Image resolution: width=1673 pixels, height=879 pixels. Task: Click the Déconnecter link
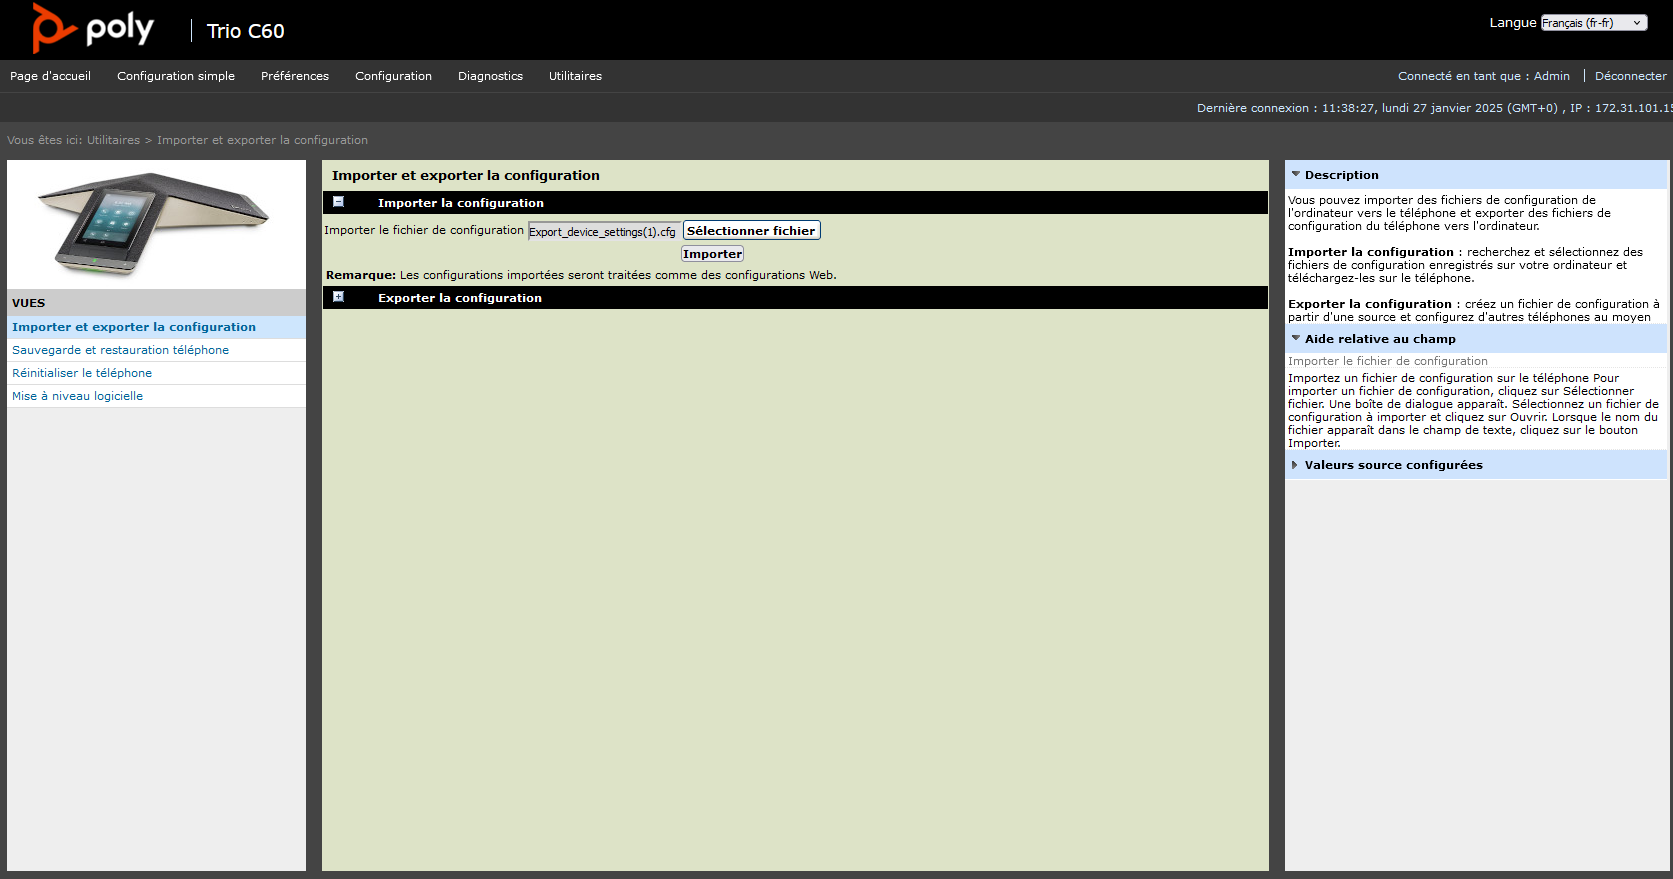click(1630, 76)
